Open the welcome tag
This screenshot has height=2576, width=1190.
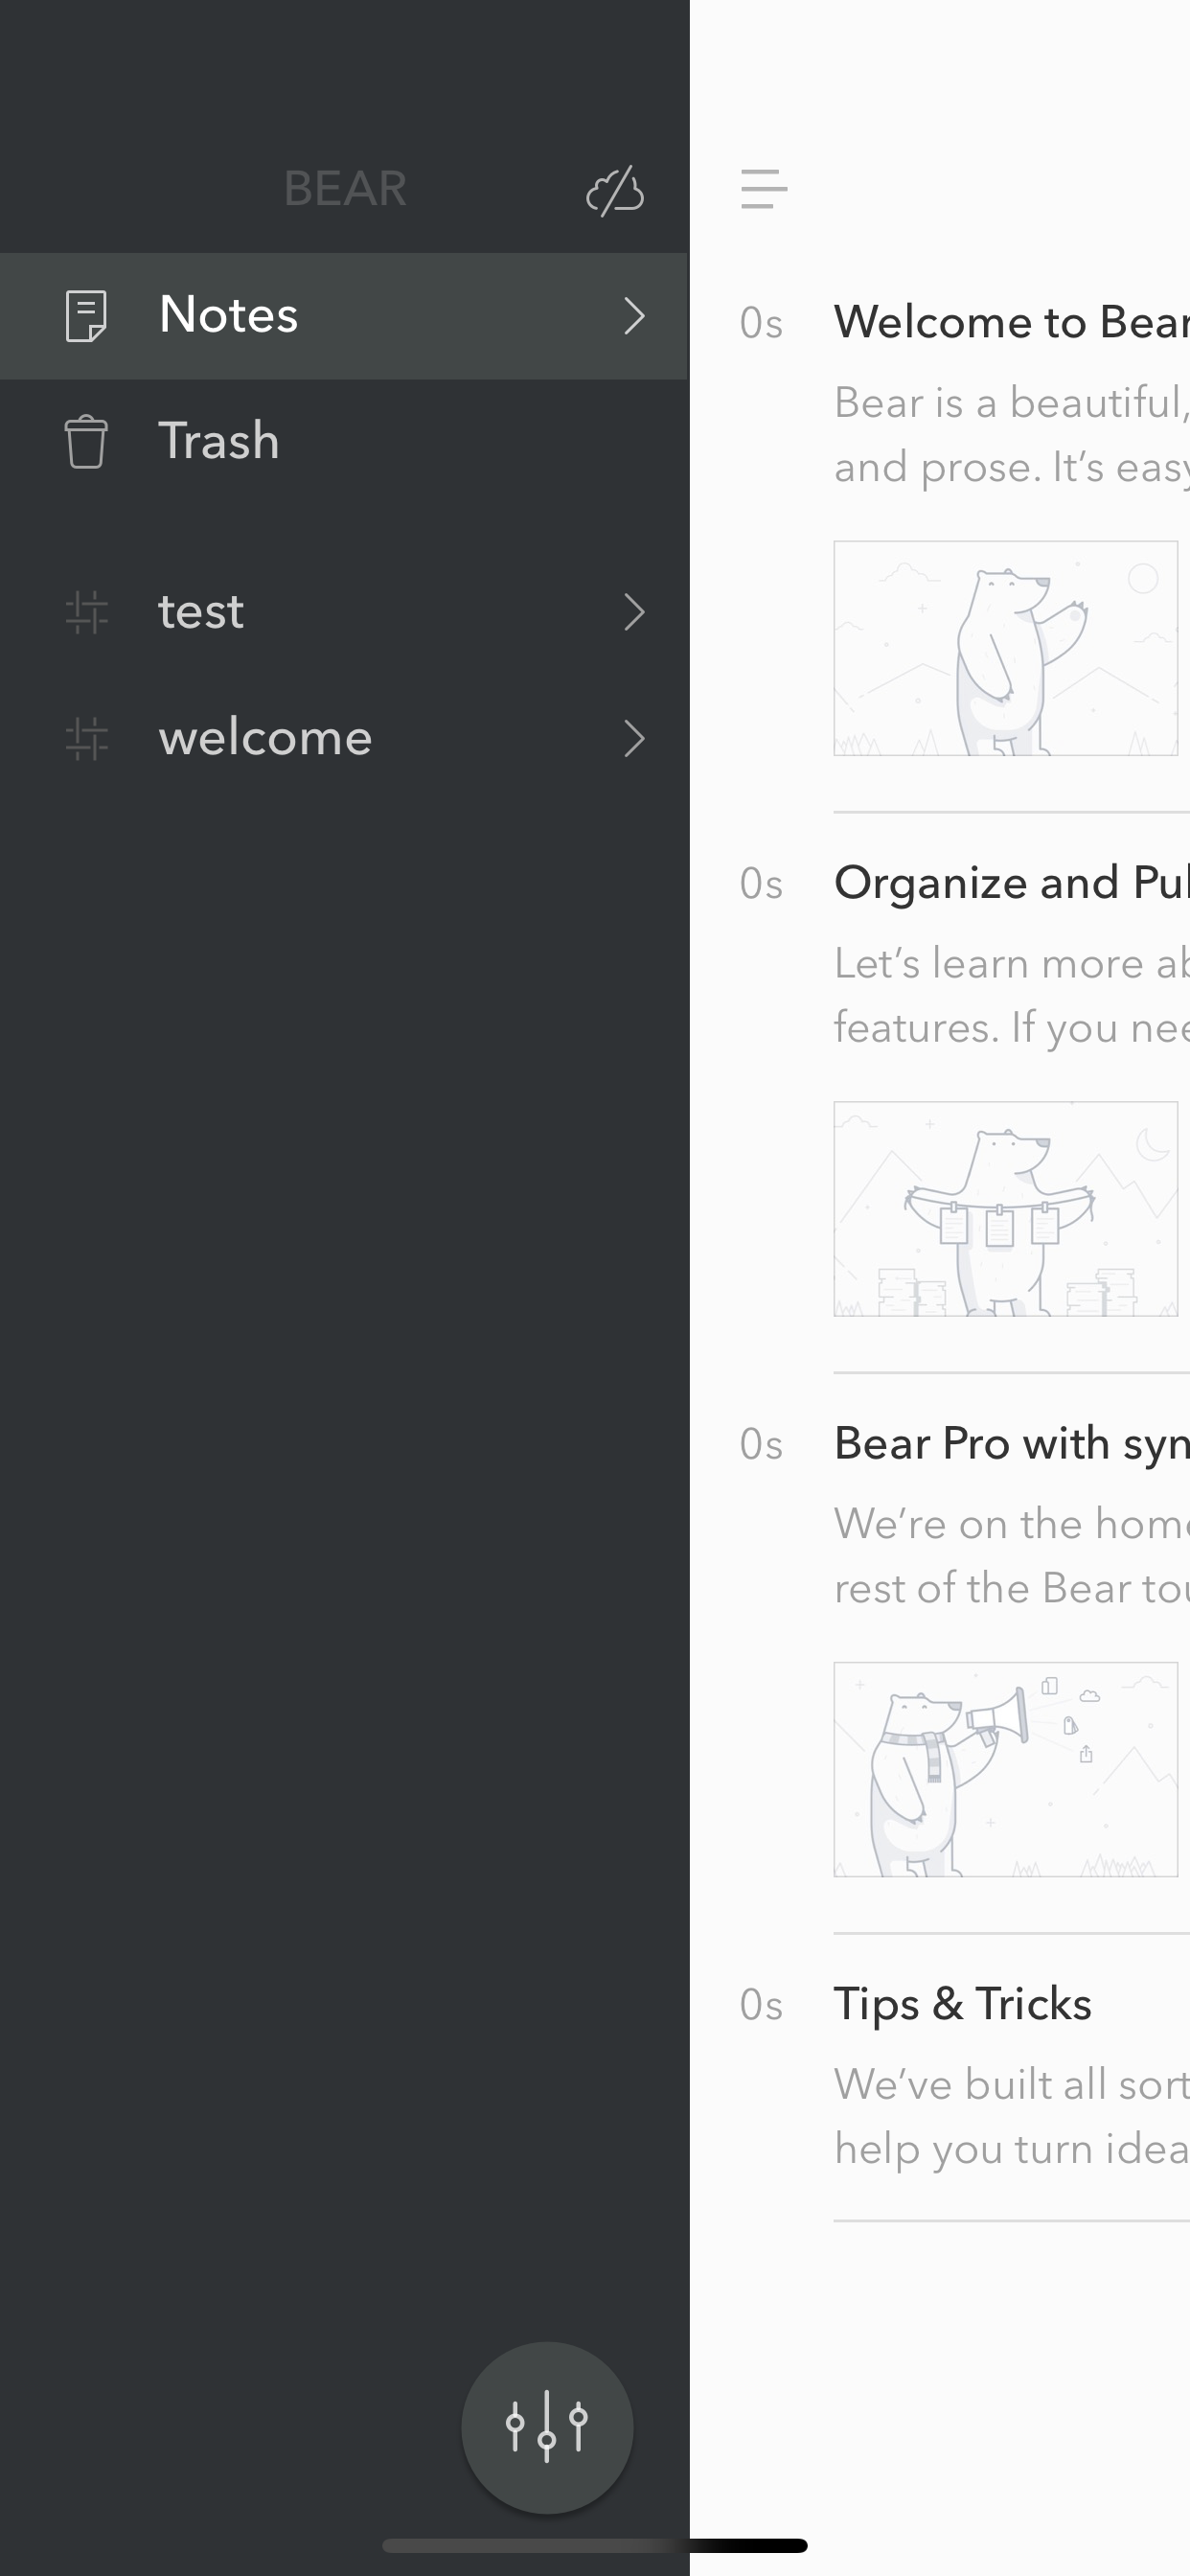point(344,739)
